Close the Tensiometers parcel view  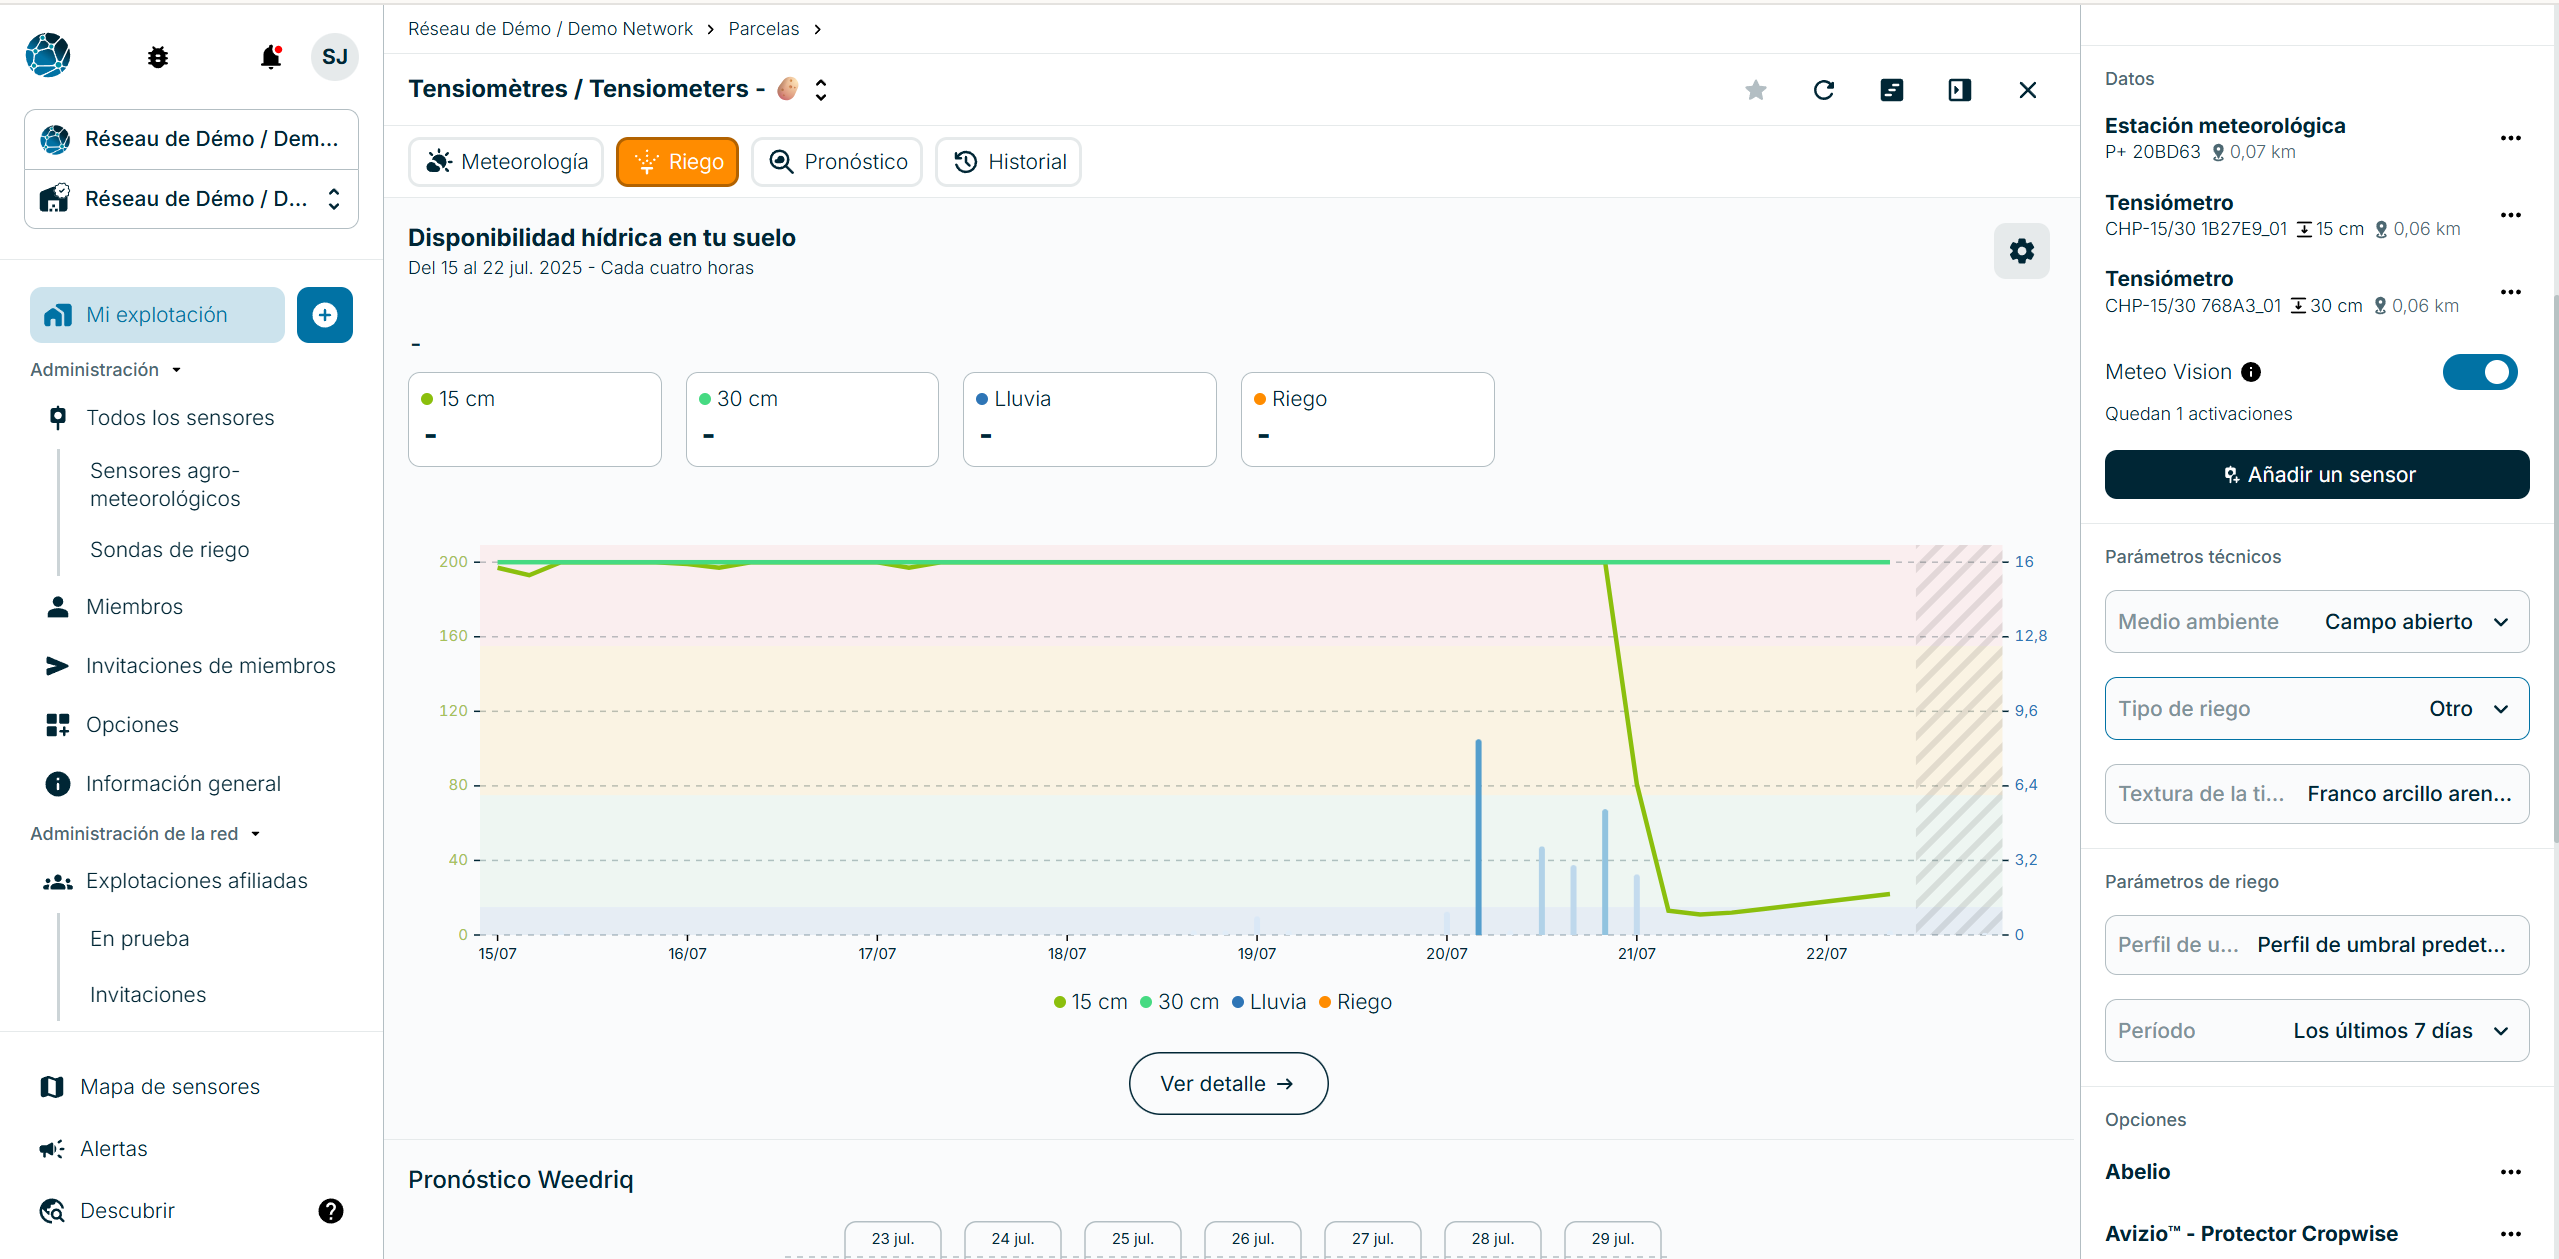(2028, 90)
